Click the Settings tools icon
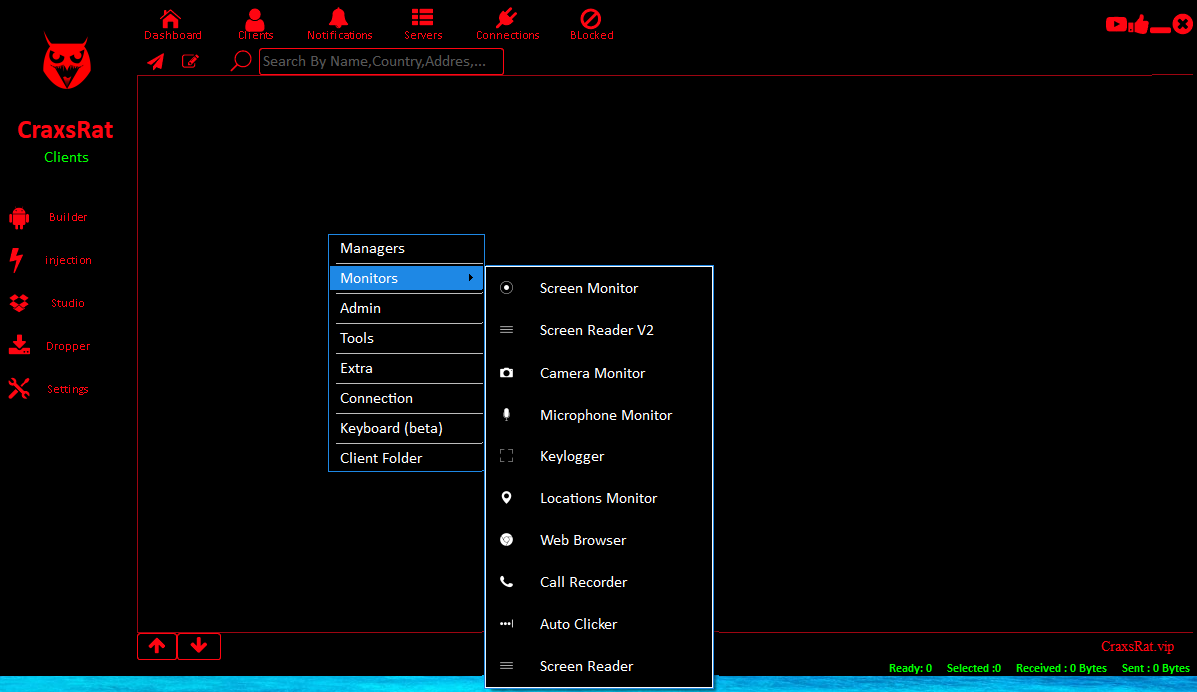This screenshot has width=1197, height=692. pos(19,389)
